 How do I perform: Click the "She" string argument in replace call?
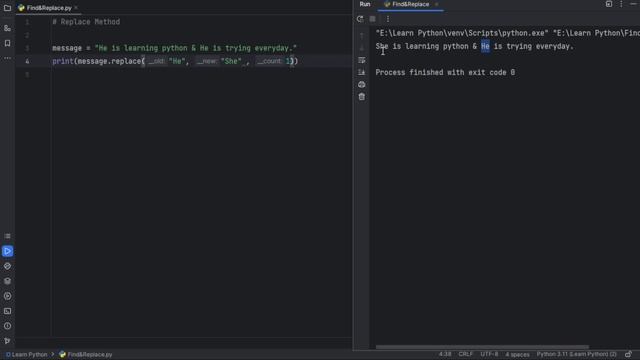(231, 61)
